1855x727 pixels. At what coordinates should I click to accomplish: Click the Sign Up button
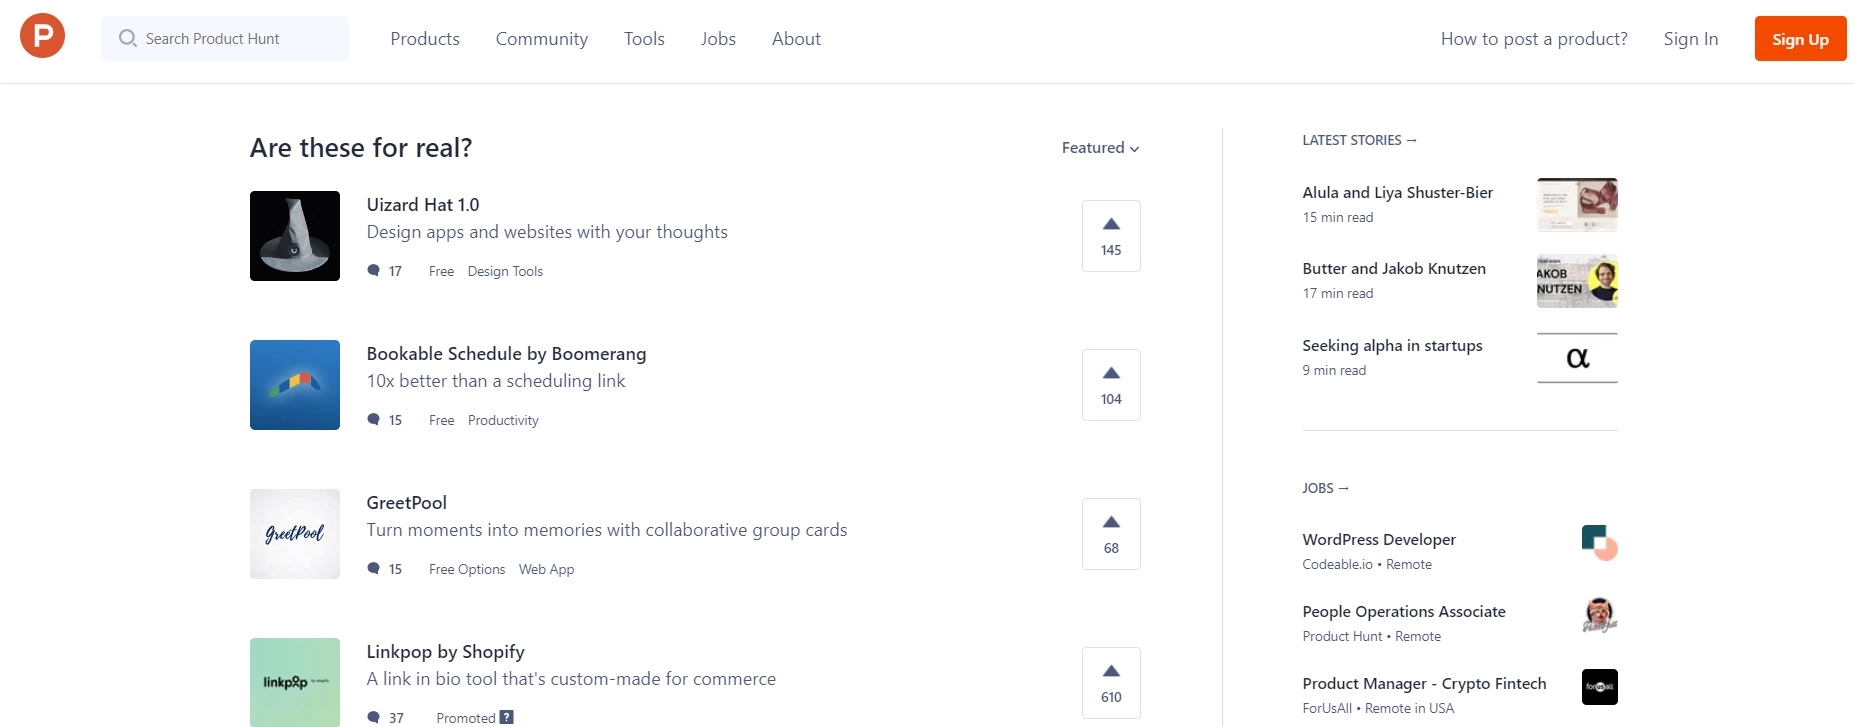pos(1800,38)
